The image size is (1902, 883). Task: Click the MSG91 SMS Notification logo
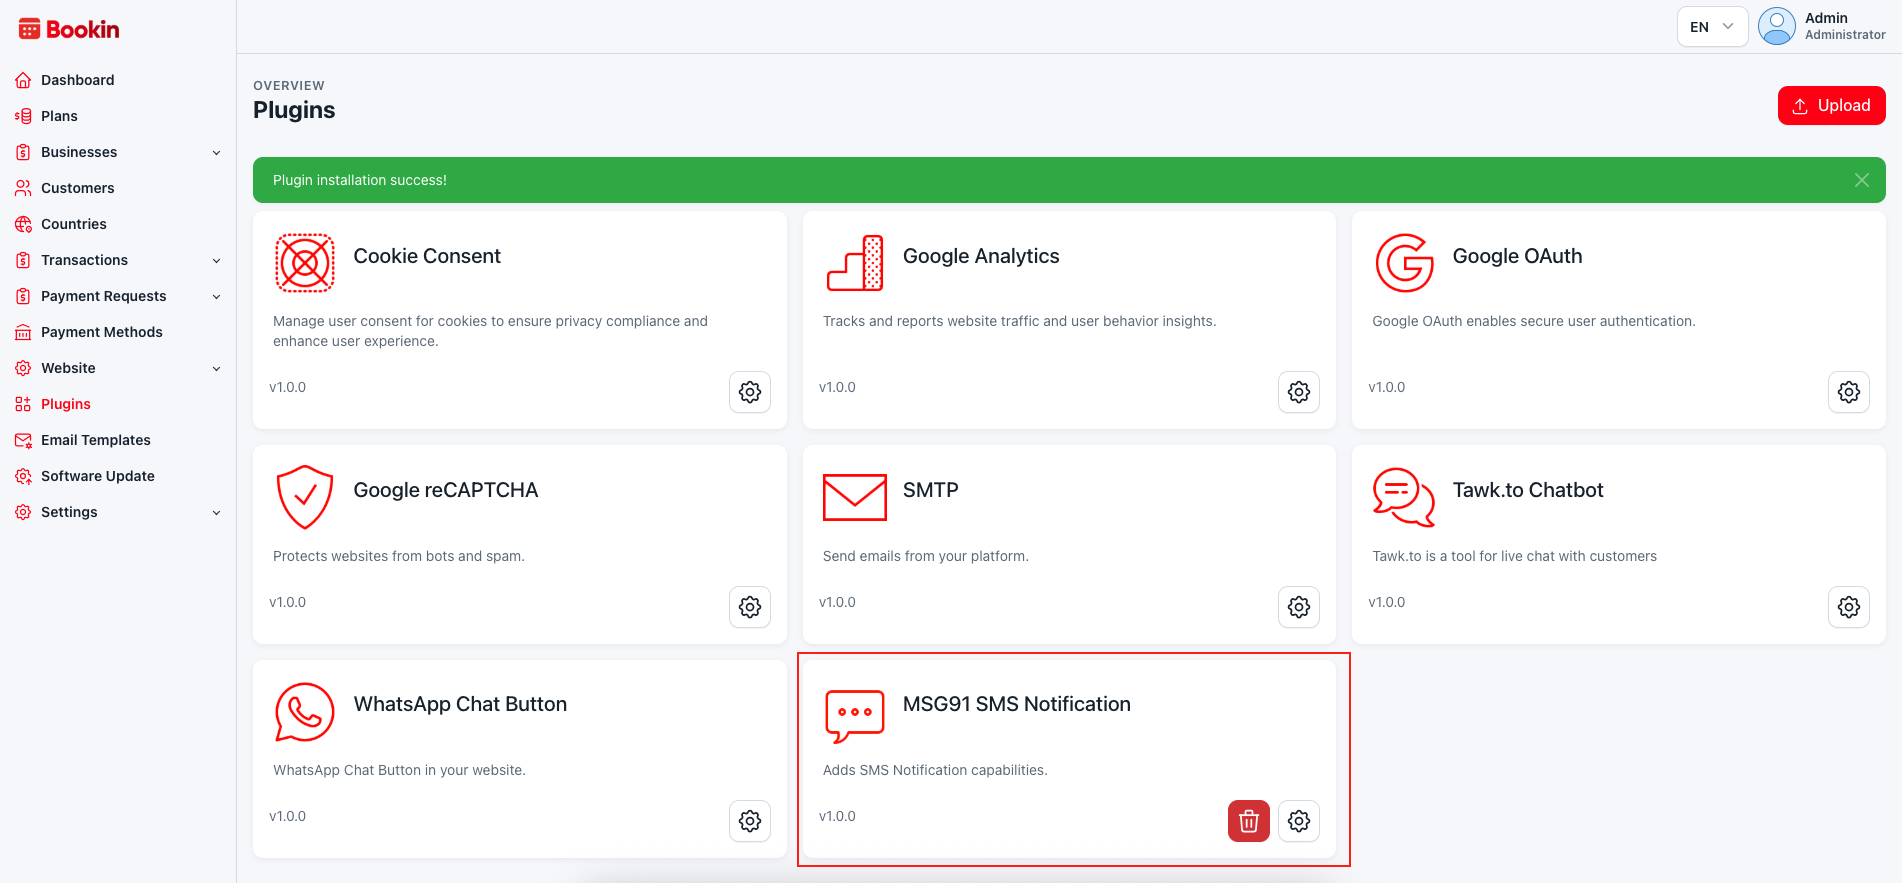pos(855,715)
